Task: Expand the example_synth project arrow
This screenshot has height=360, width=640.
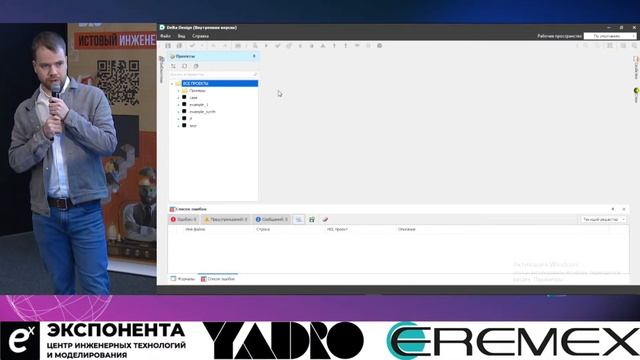Action: (x=178, y=111)
